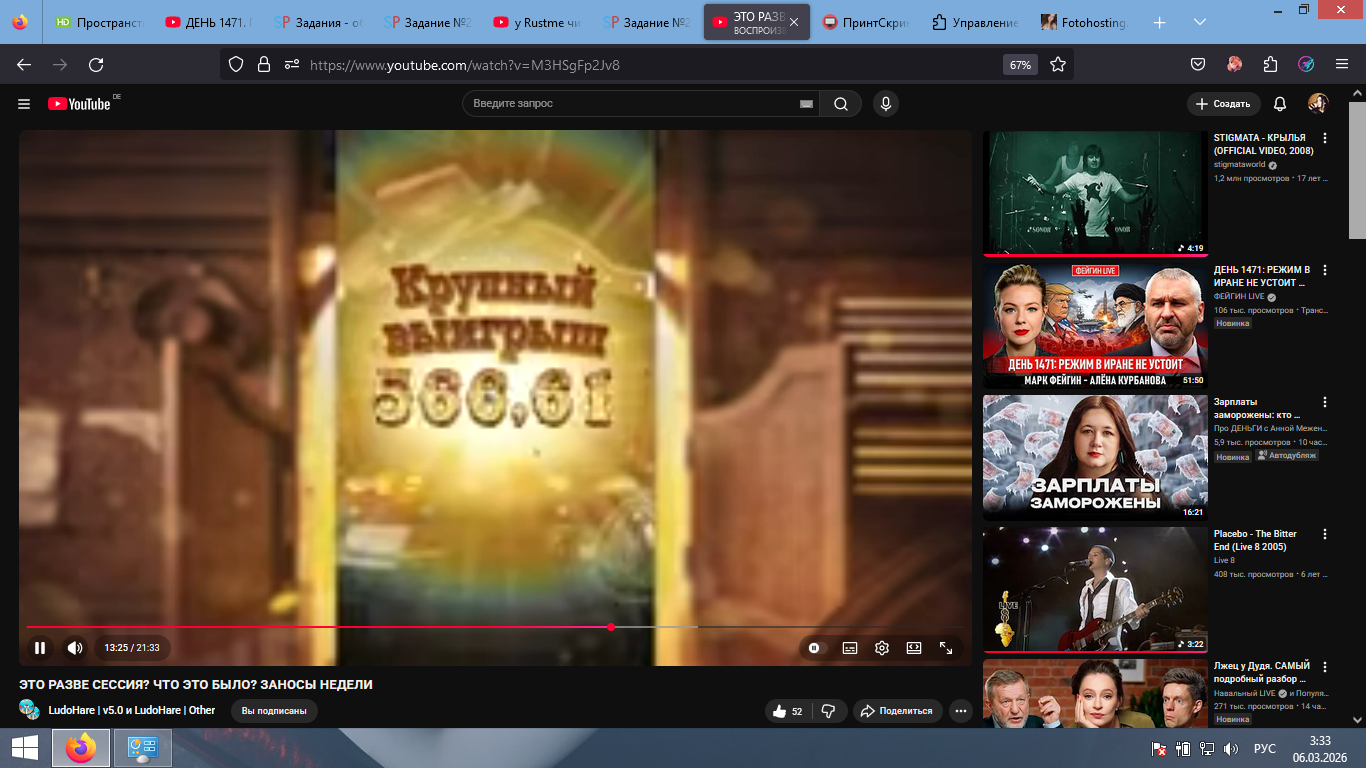The width and height of the screenshot is (1366, 768).
Task: Go back to the previous page
Action: pyautogui.click(x=24, y=64)
